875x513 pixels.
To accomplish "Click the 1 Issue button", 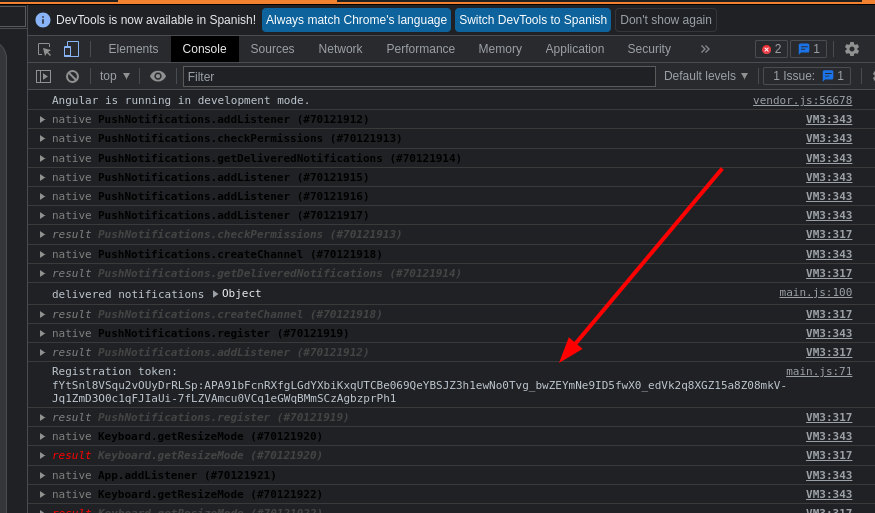I will [807, 76].
